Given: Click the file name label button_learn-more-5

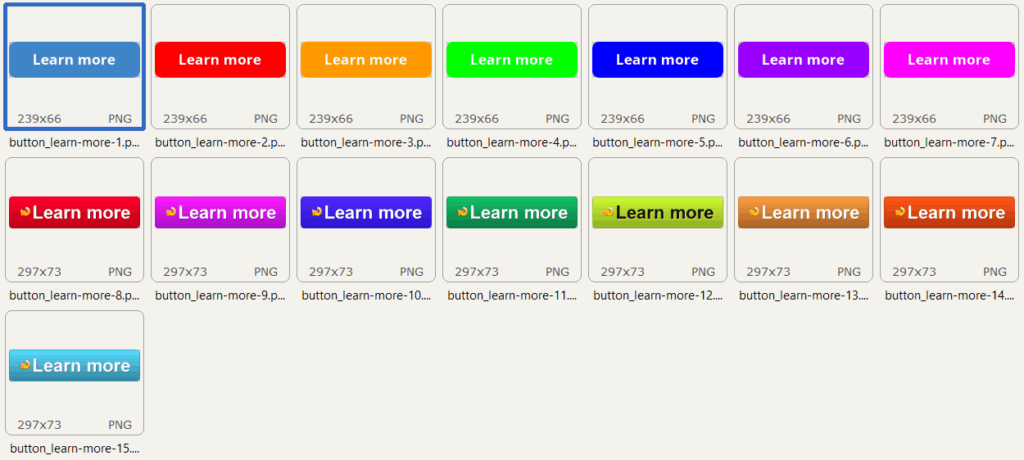Looking at the screenshot, I should (x=657, y=142).
